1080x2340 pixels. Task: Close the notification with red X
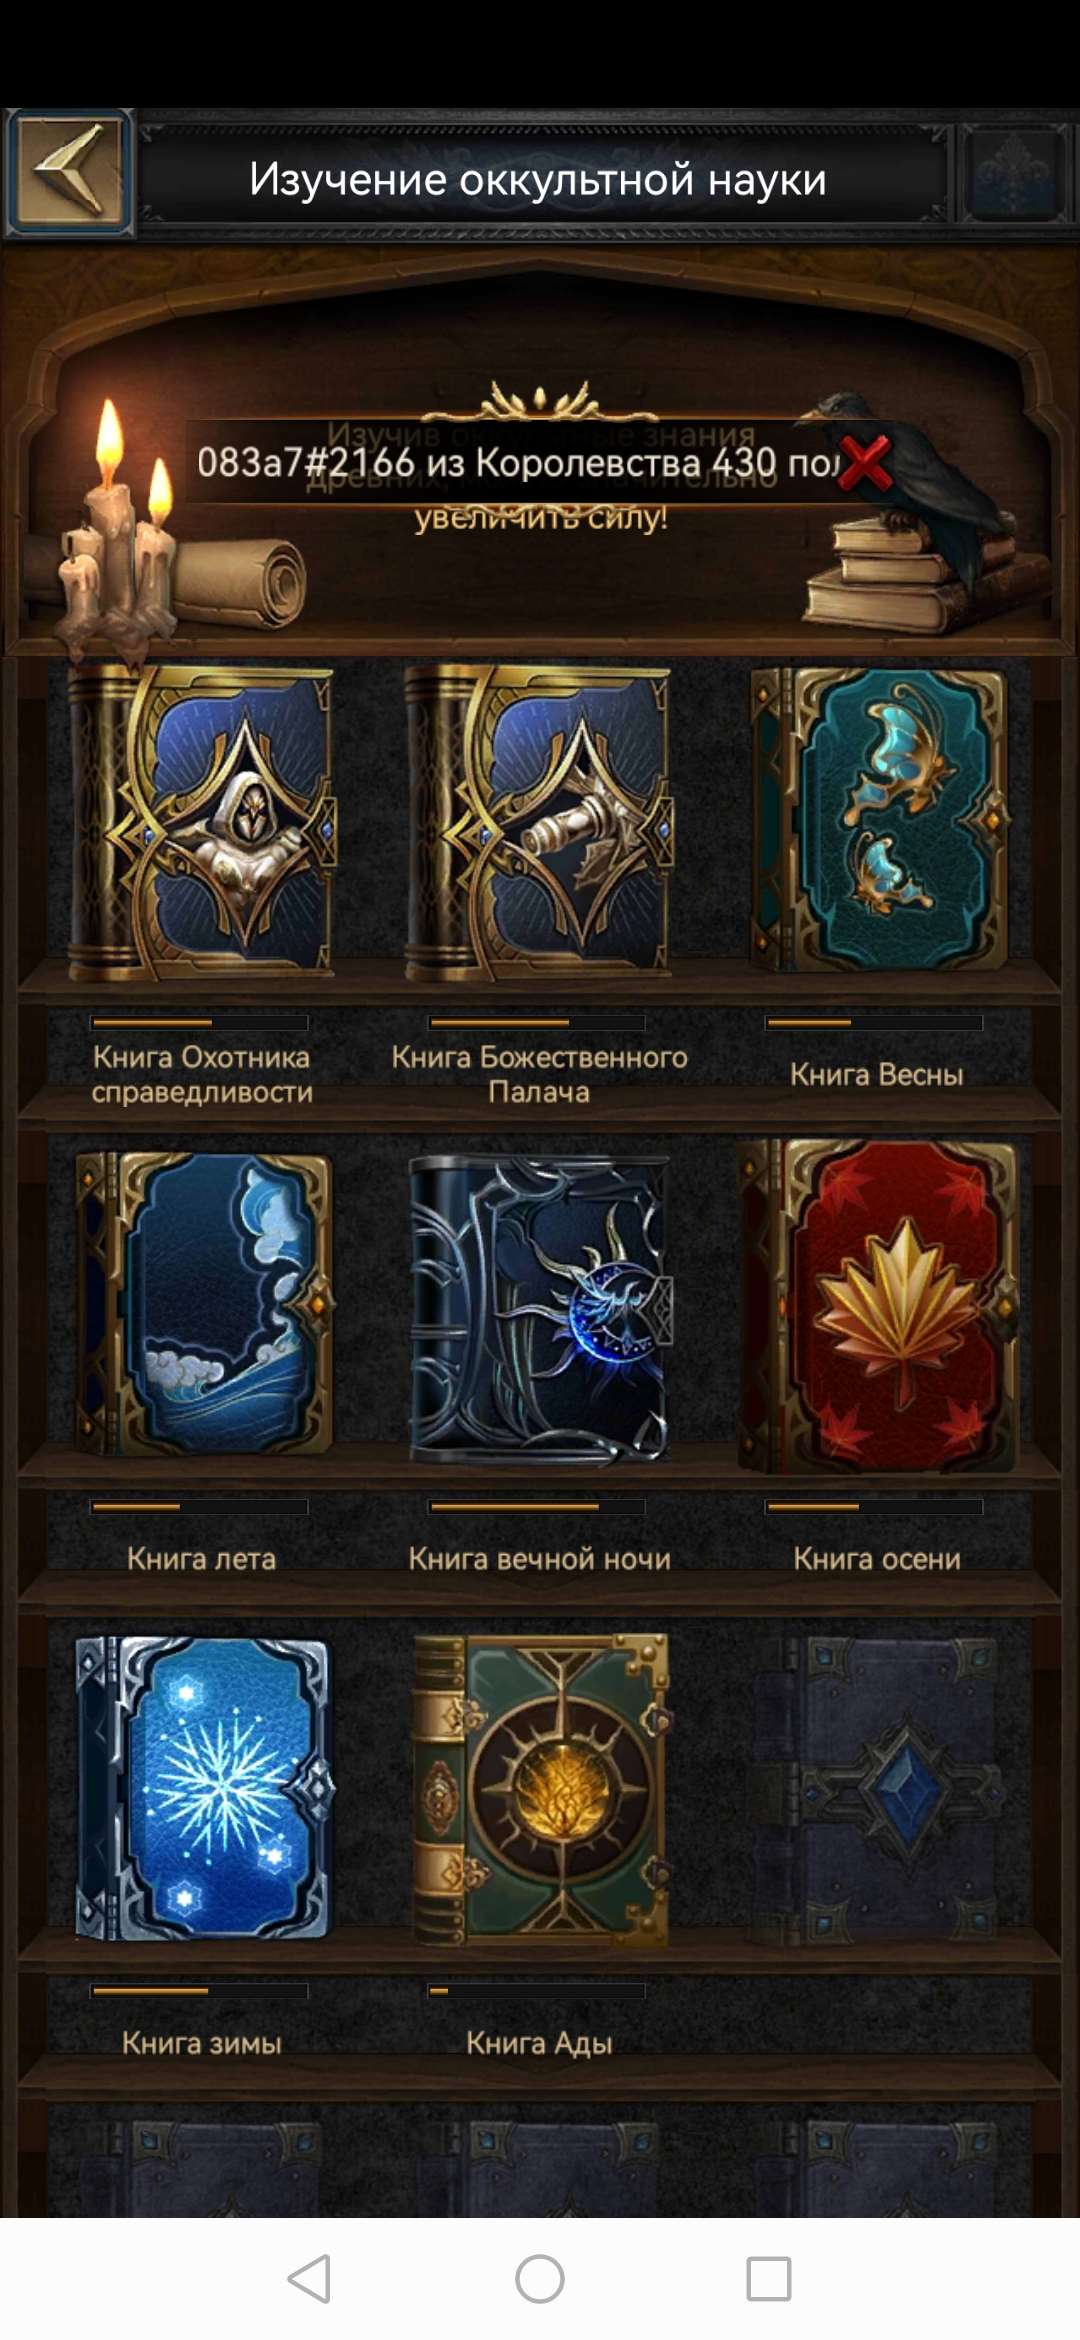866,462
